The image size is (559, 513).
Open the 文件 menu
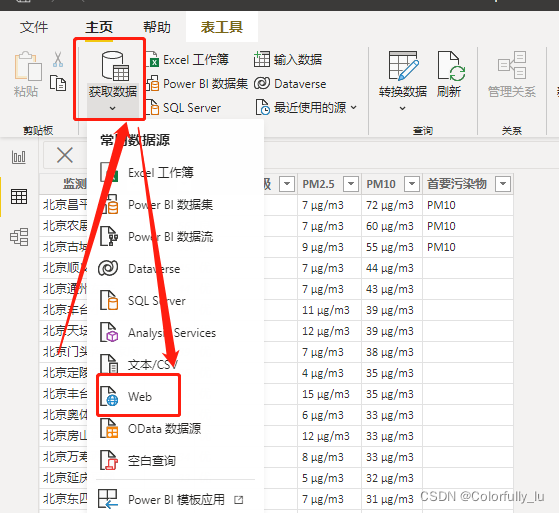pyautogui.click(x=34, y=27)
